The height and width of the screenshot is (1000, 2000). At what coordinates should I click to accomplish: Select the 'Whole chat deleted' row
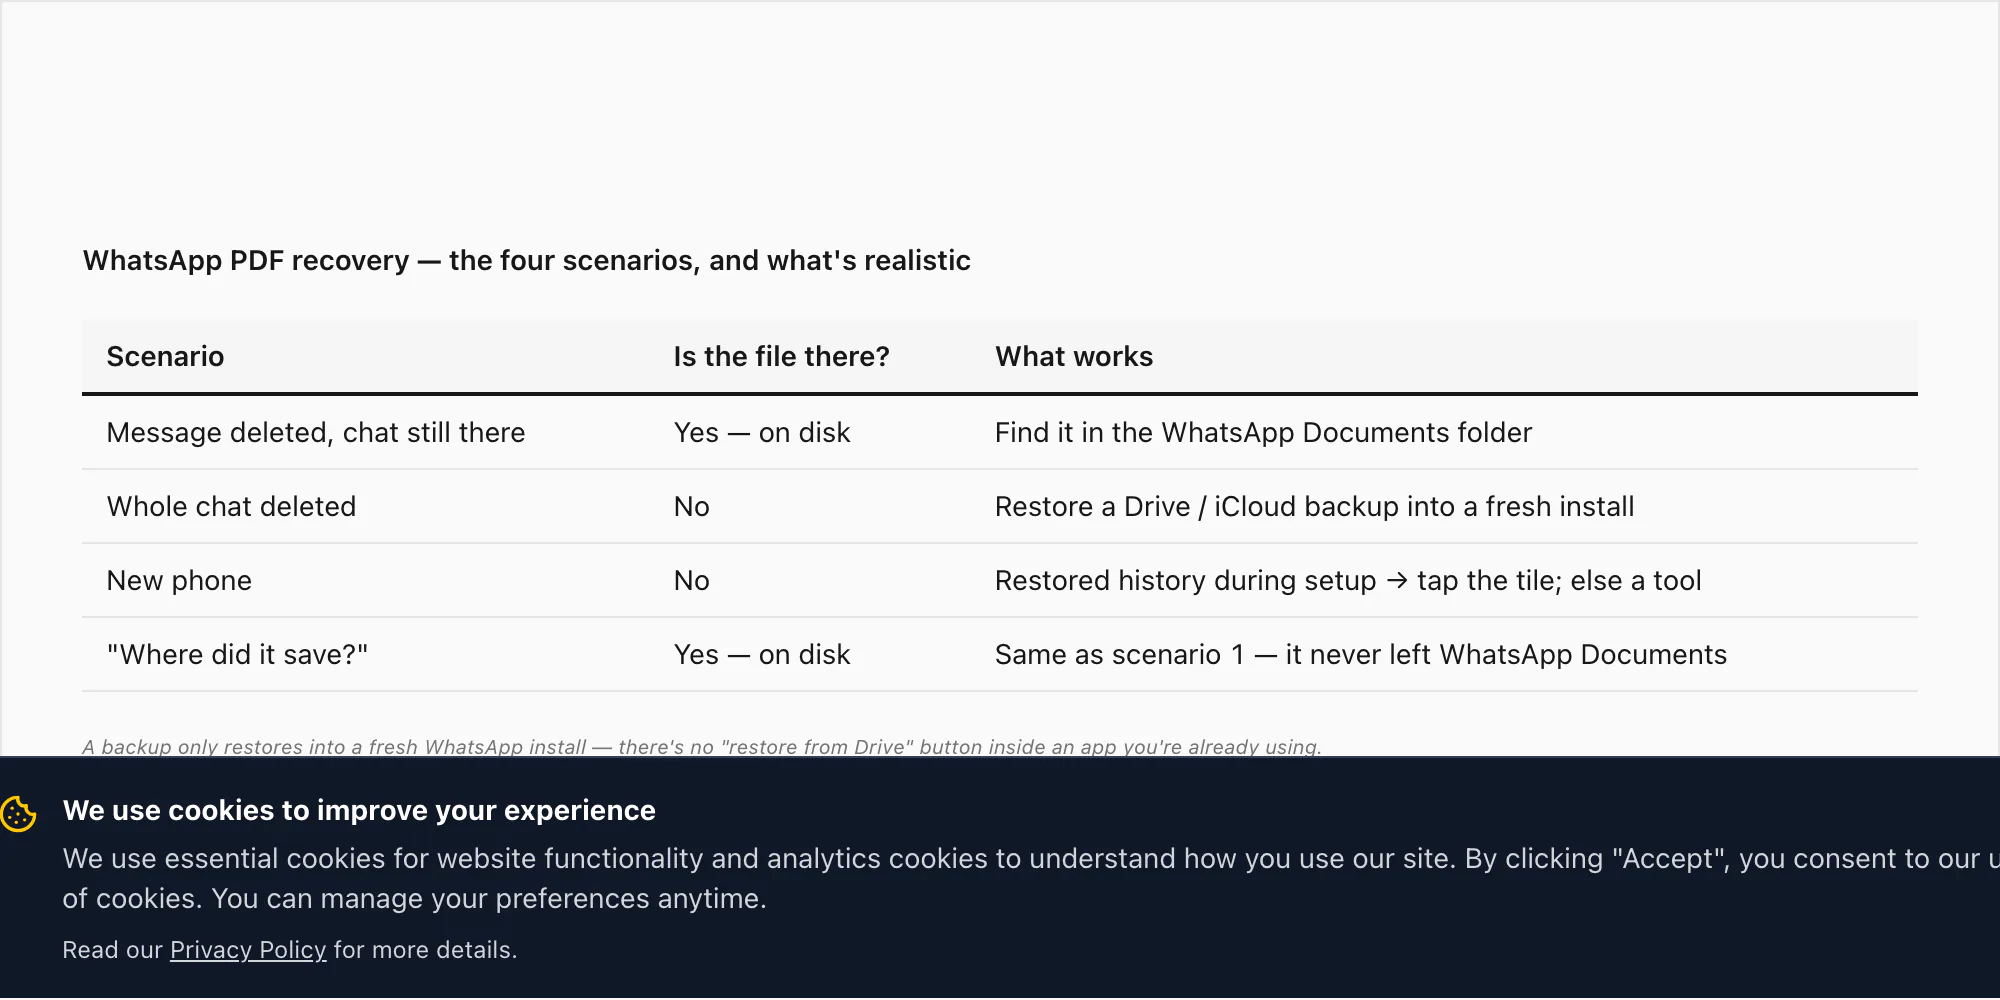click(x=1000, y=507)
